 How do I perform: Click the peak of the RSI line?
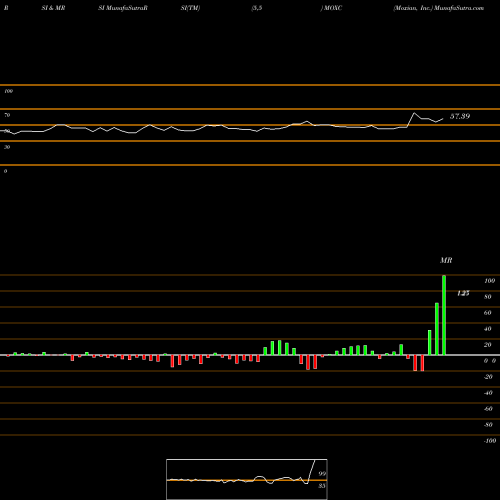[414, 113]
